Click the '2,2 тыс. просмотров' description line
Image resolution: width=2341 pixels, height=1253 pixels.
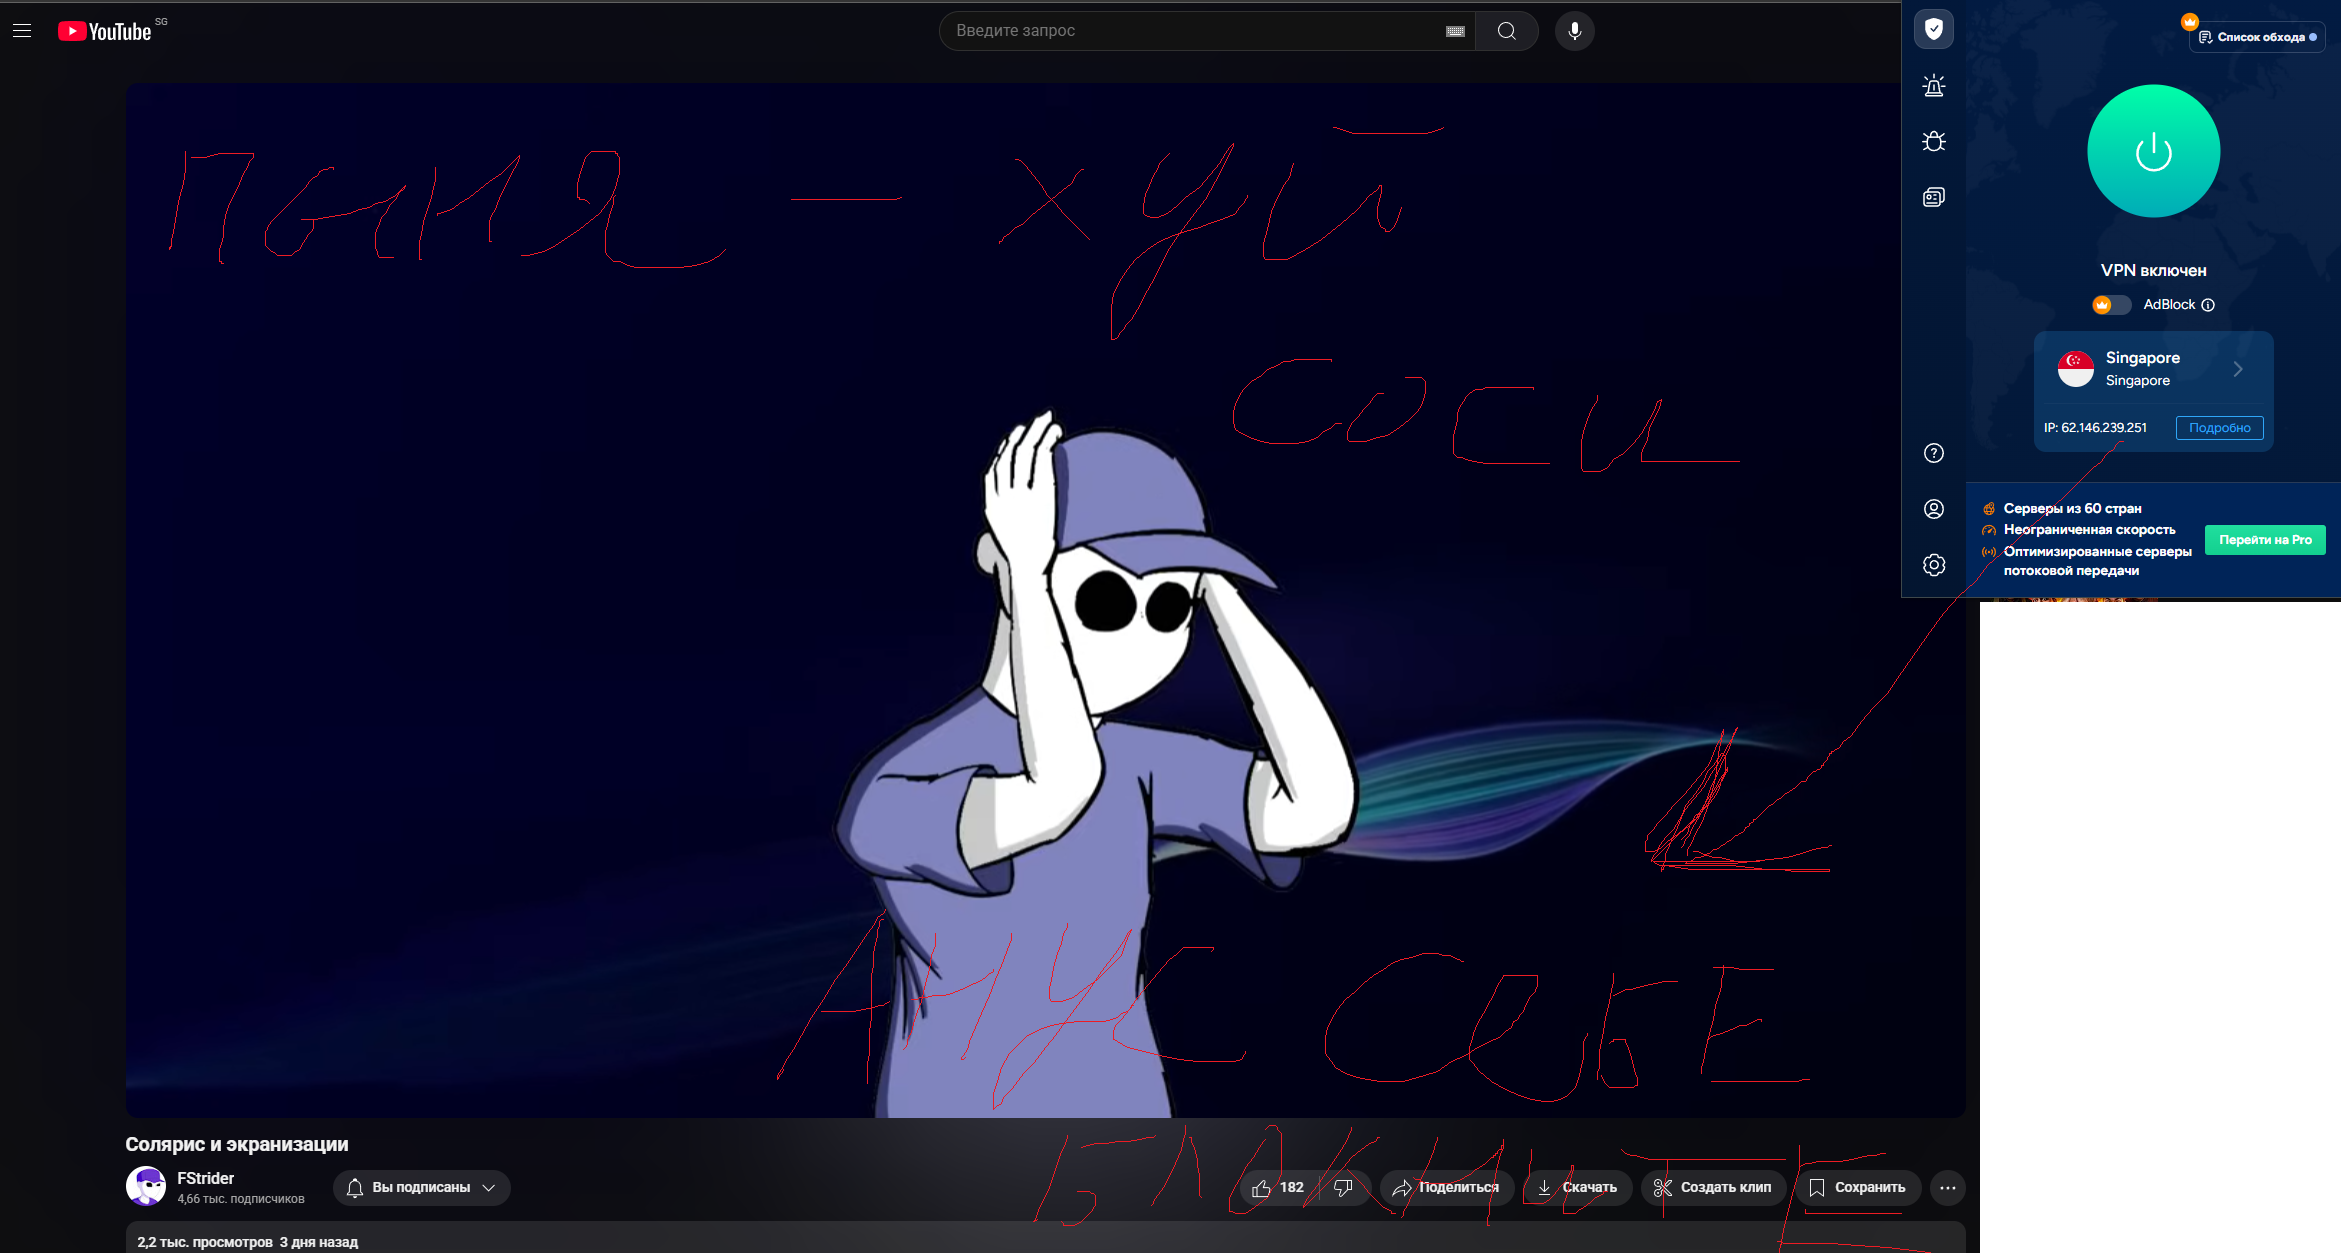click(x=204, y=1242)
